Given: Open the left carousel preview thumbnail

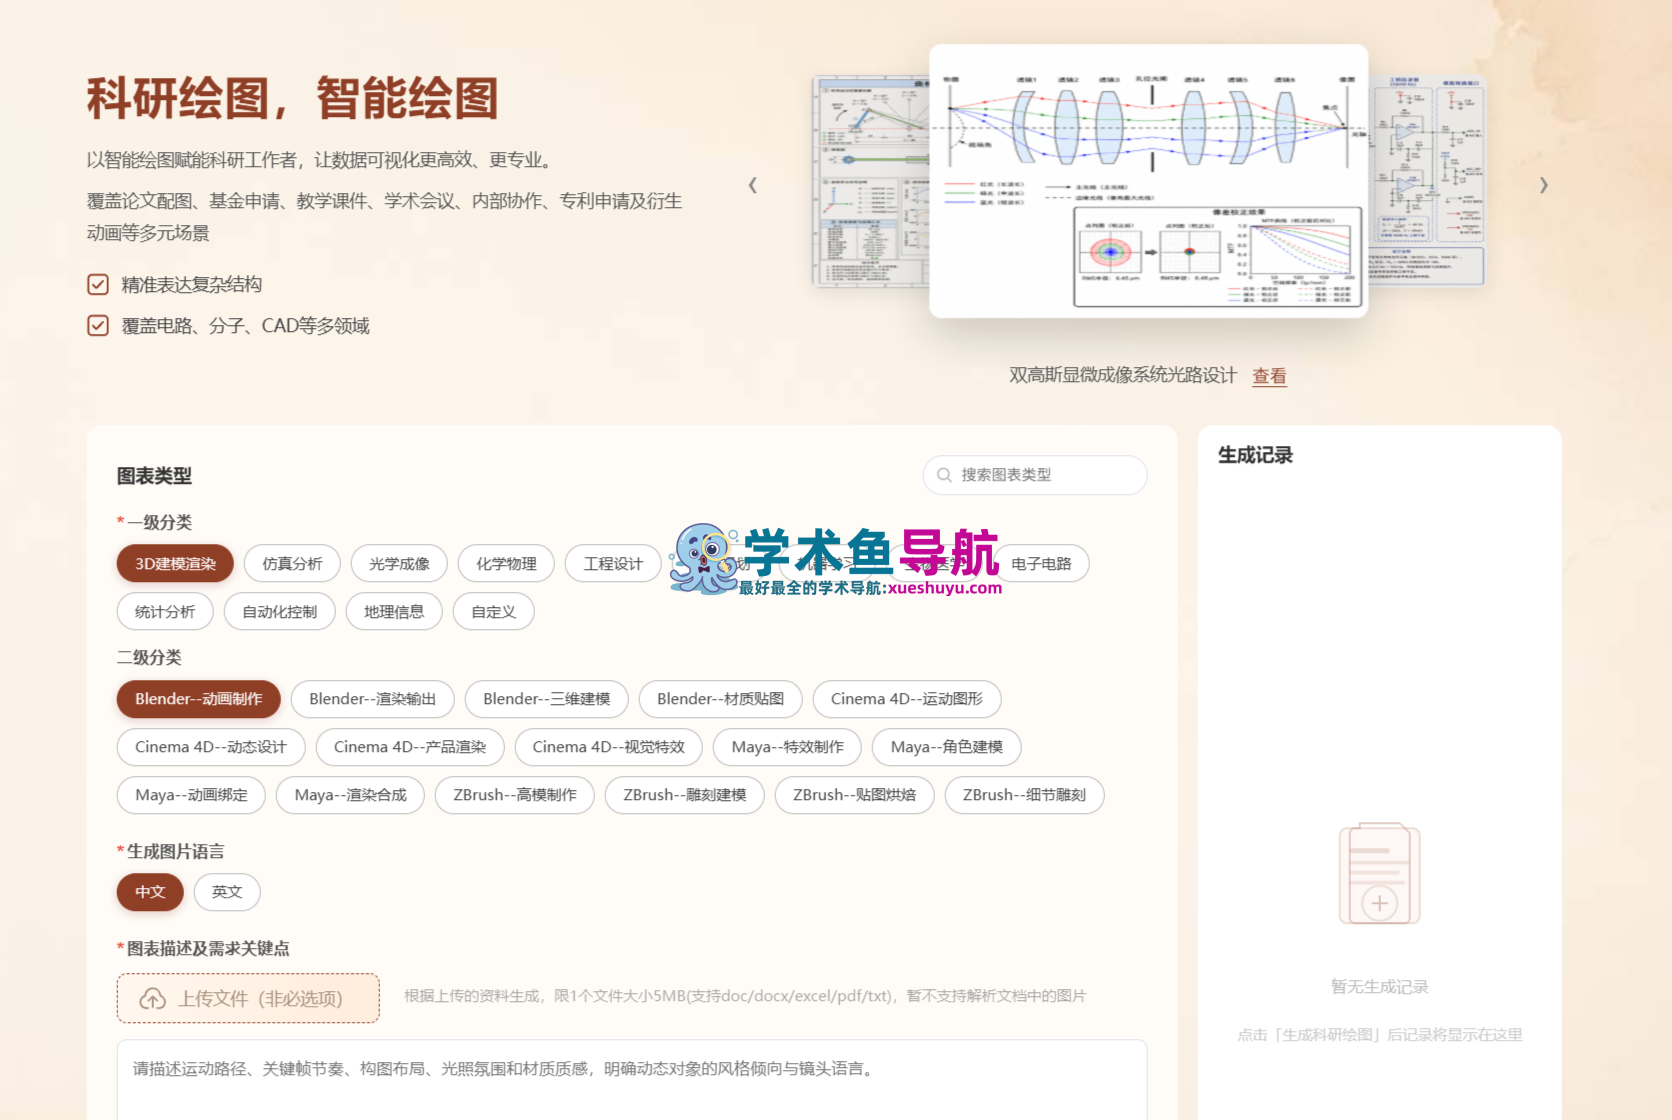Looking at the screenshot, I should pyautogui.click(x=871, y=181).
